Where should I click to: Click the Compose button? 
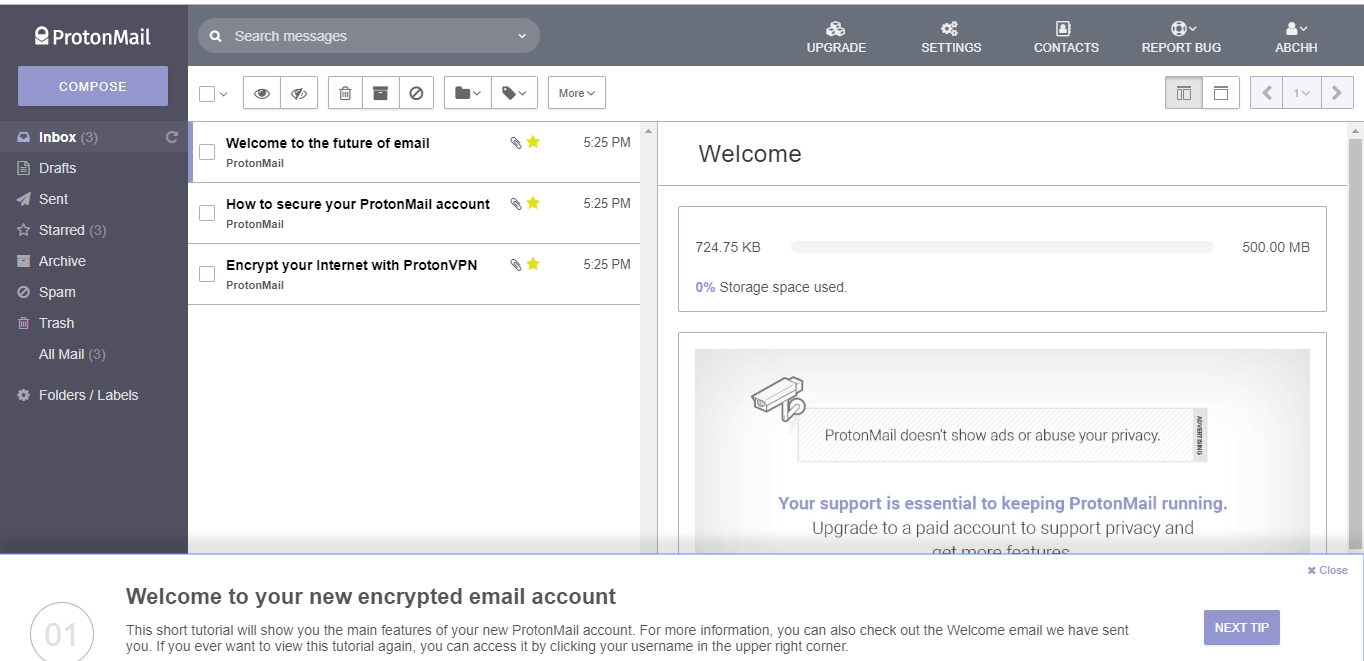pos(93,86)
